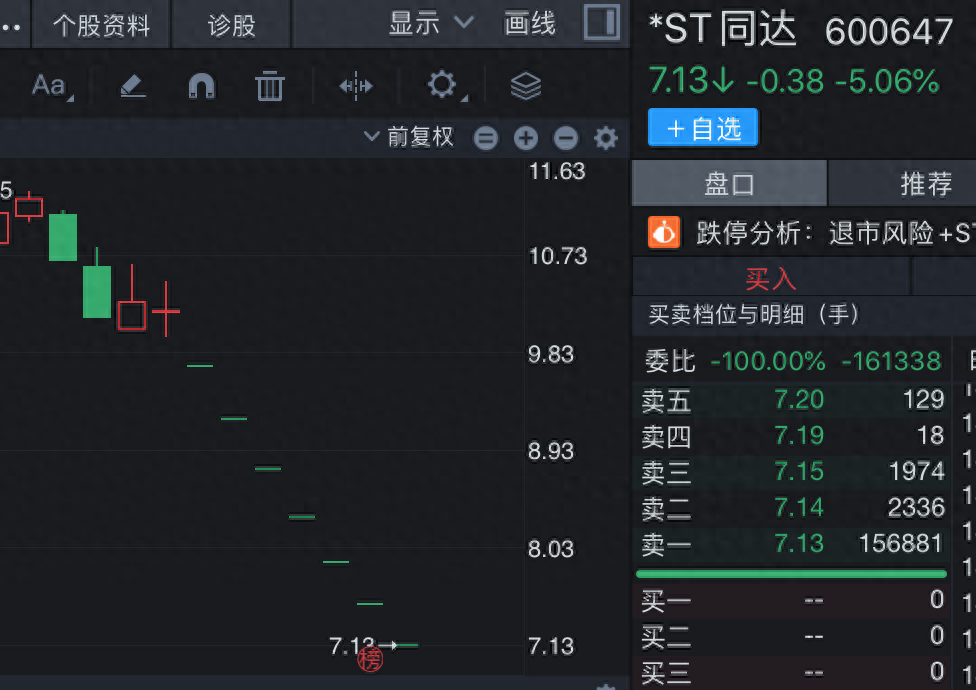
Task: Click the zoom-in plus circle button
Action: point(526,138)
